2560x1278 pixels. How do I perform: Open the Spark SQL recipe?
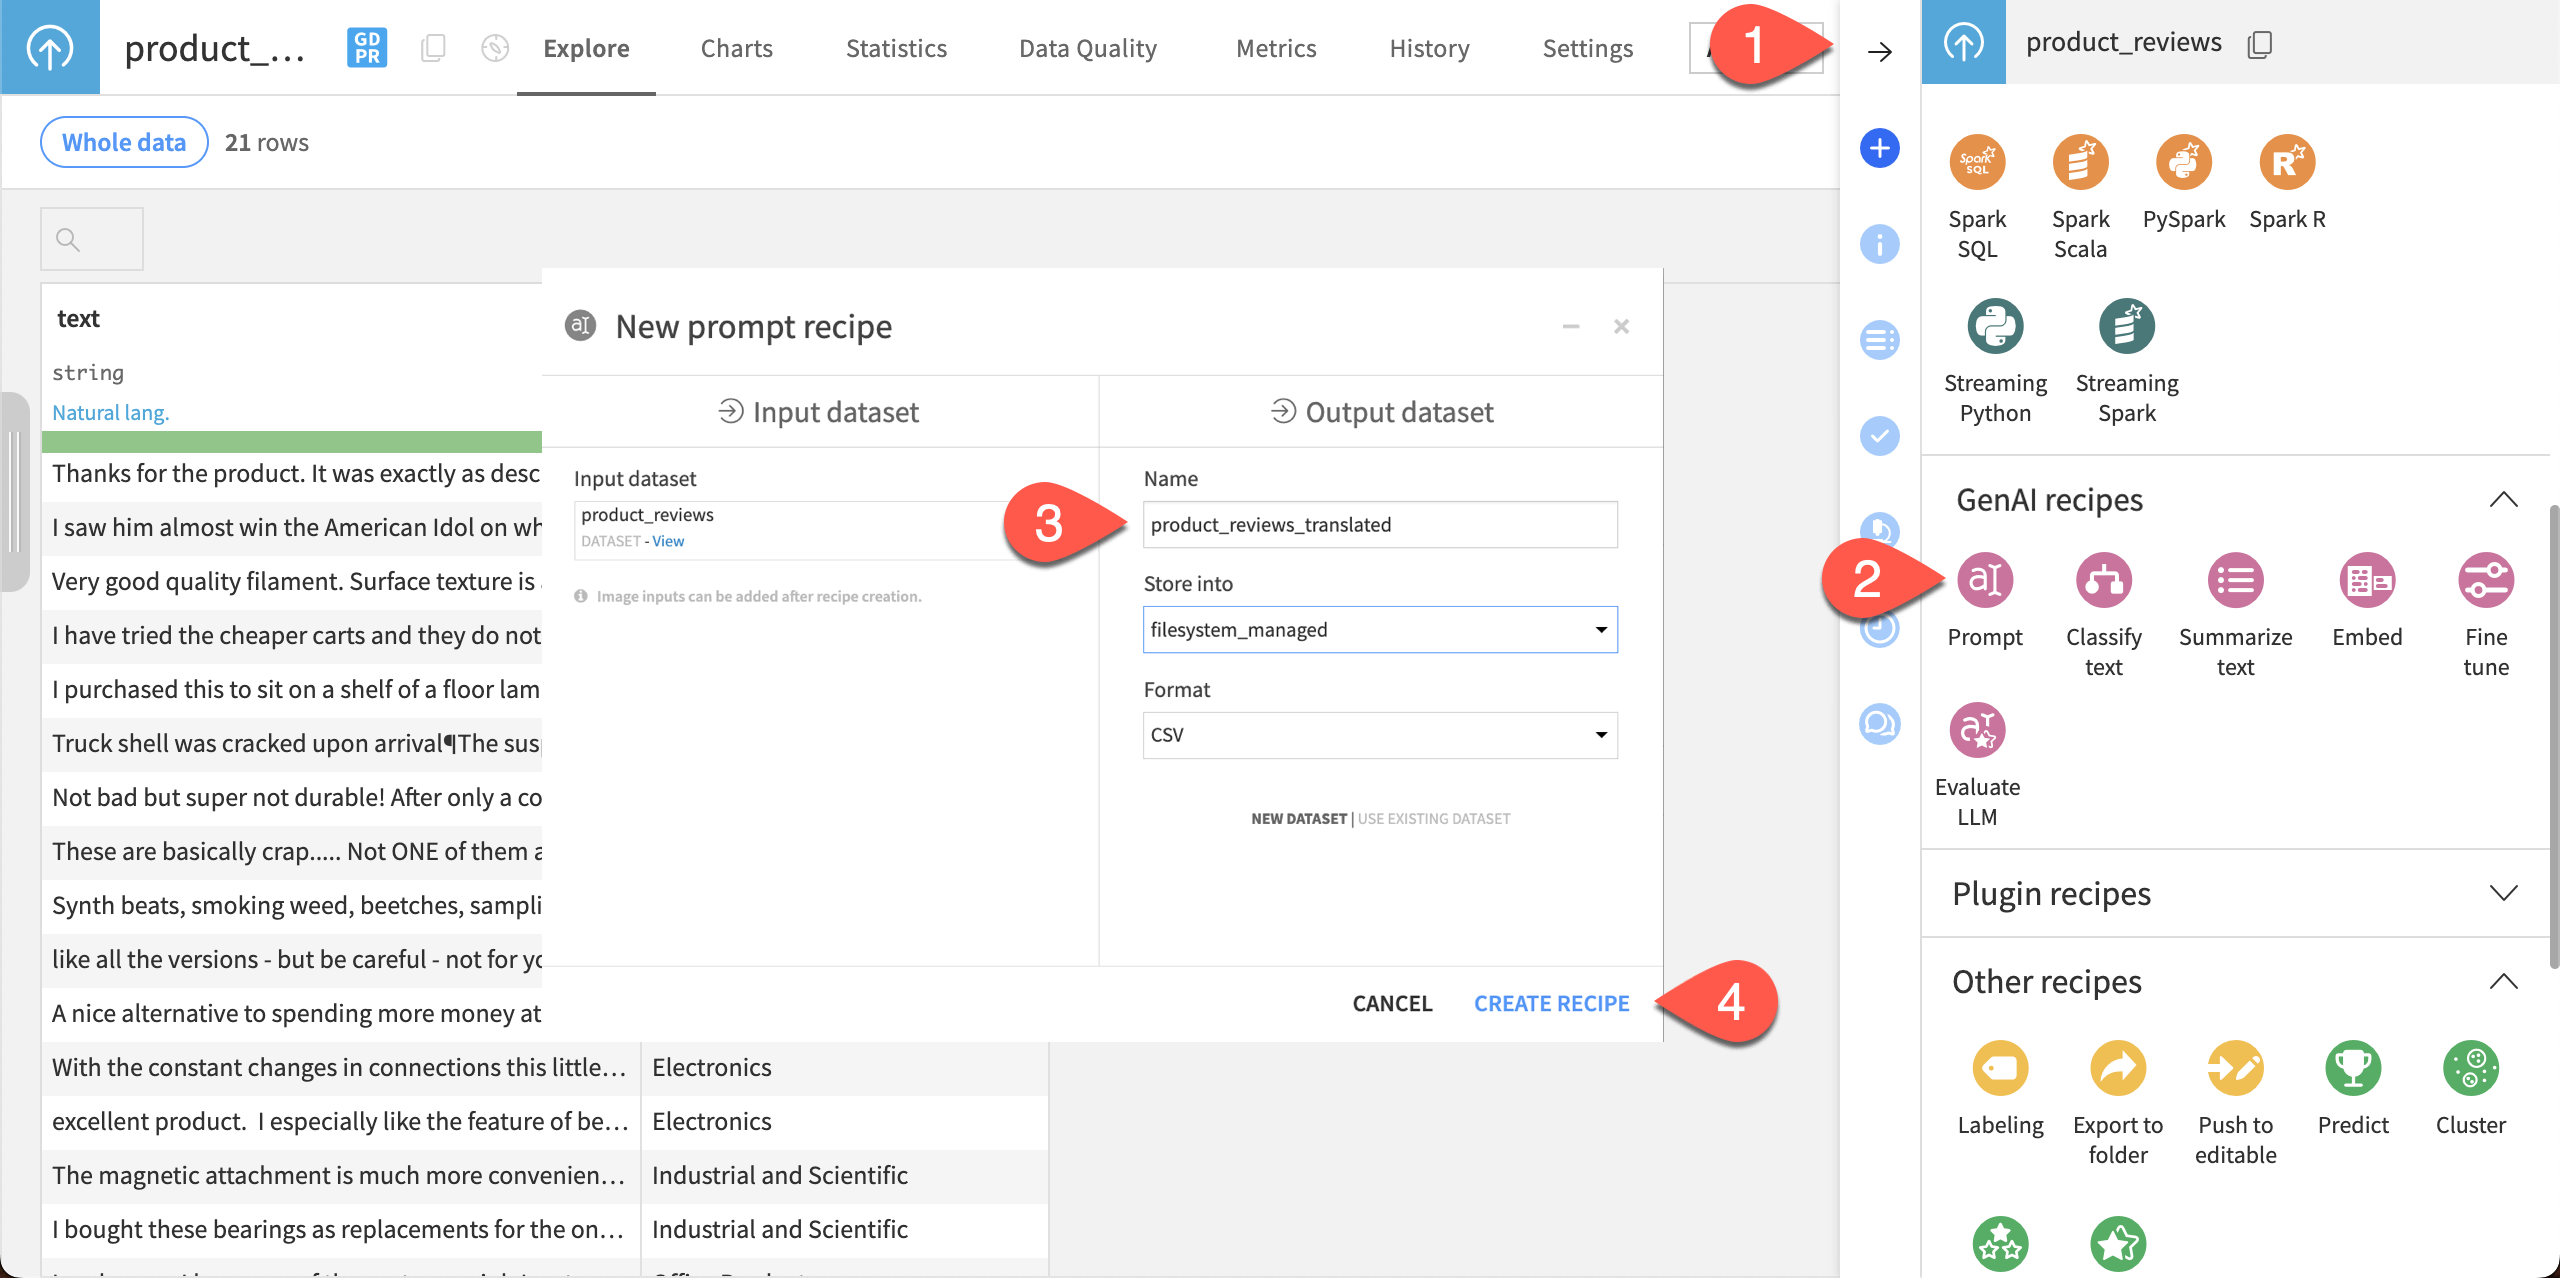click(x=1977, y=161)
